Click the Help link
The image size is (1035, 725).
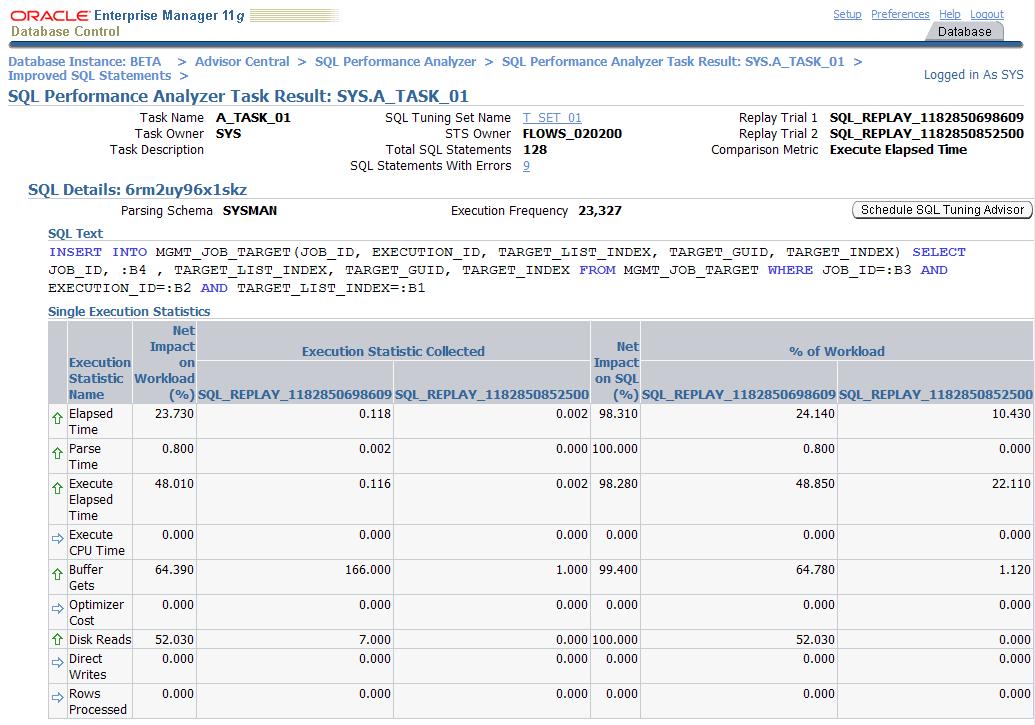[x=949, y=15]
